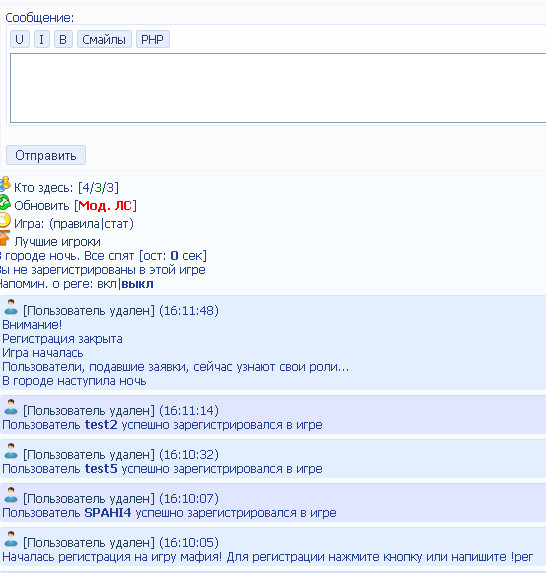Click user avatar icon for 16:11:48 message
Screen dimensions: 546x573
coord(11,307)
